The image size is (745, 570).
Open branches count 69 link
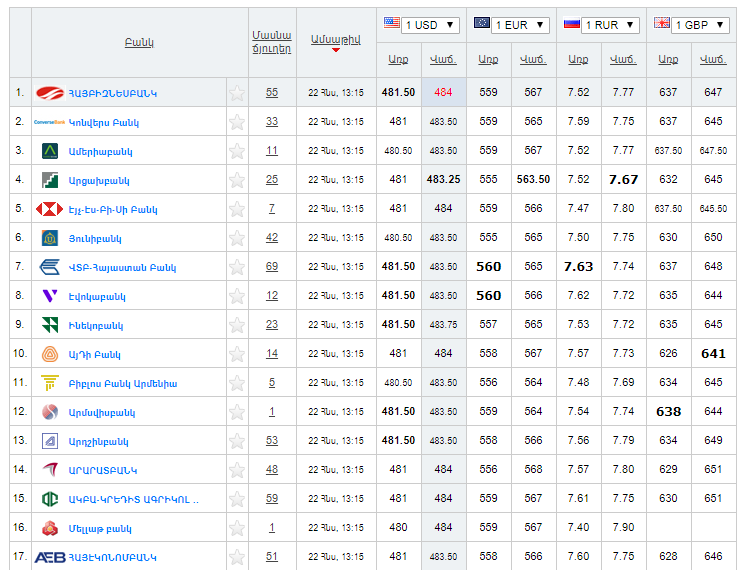point(272,266)
